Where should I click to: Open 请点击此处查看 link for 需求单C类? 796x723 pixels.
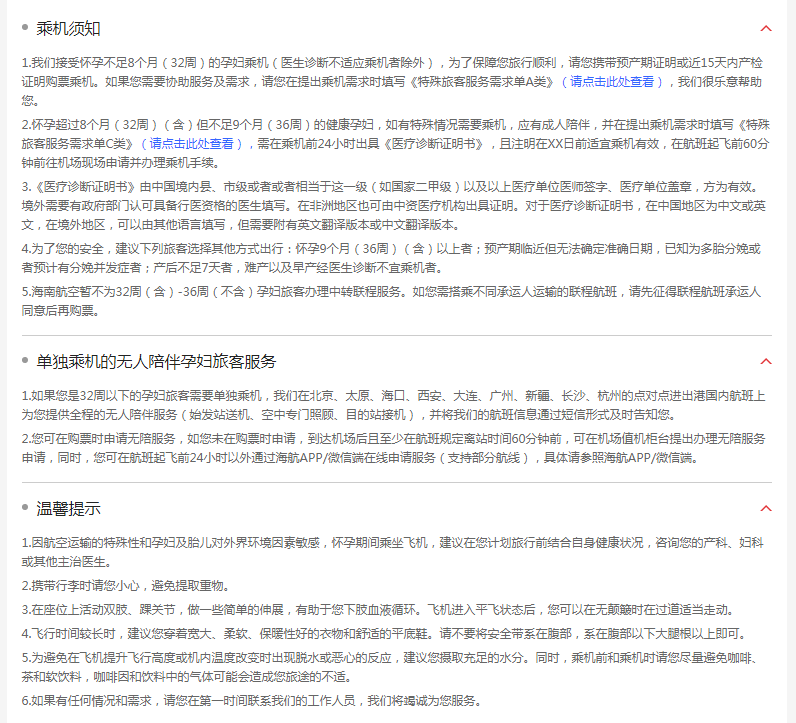191,144
